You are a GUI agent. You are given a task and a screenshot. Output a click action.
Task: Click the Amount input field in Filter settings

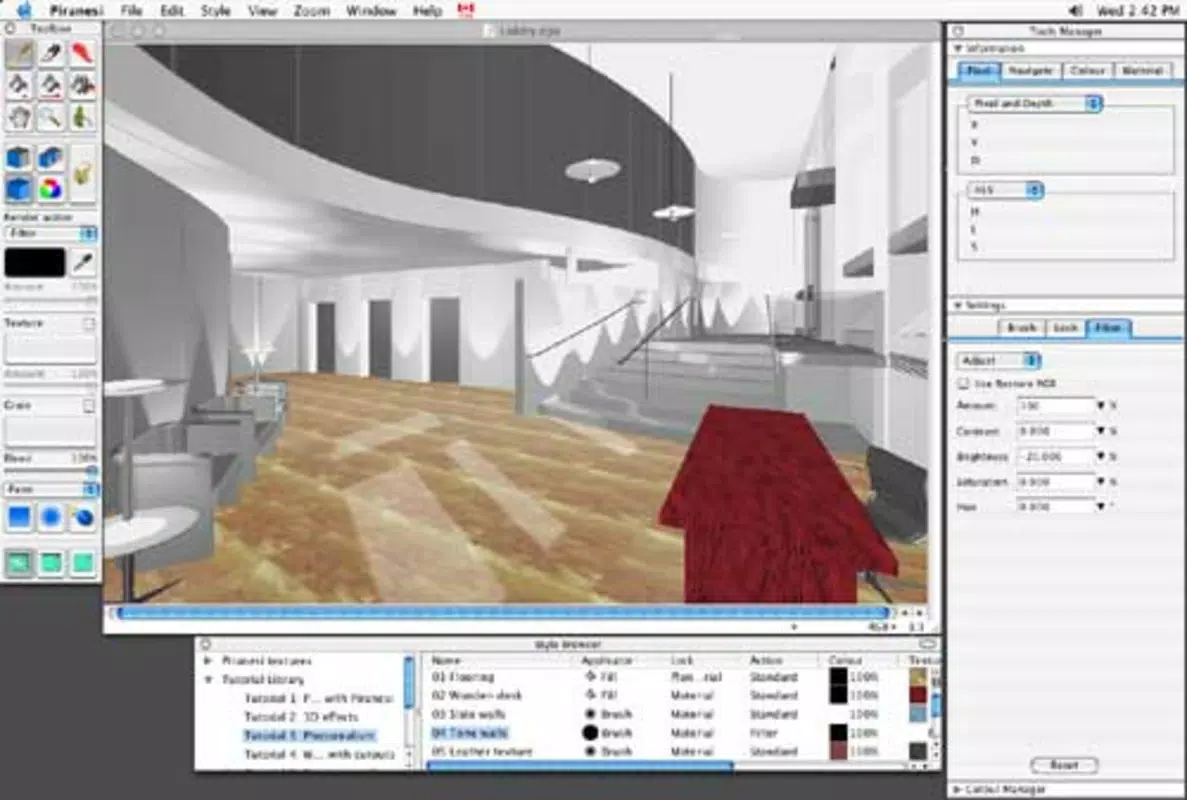(x=1056, y=406)
